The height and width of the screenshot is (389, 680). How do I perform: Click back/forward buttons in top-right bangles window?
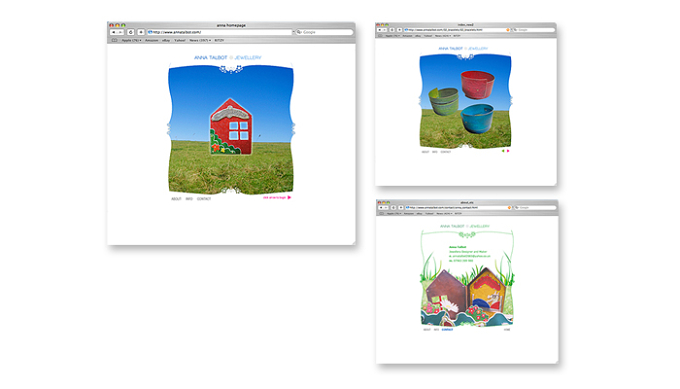coord(383,30)
